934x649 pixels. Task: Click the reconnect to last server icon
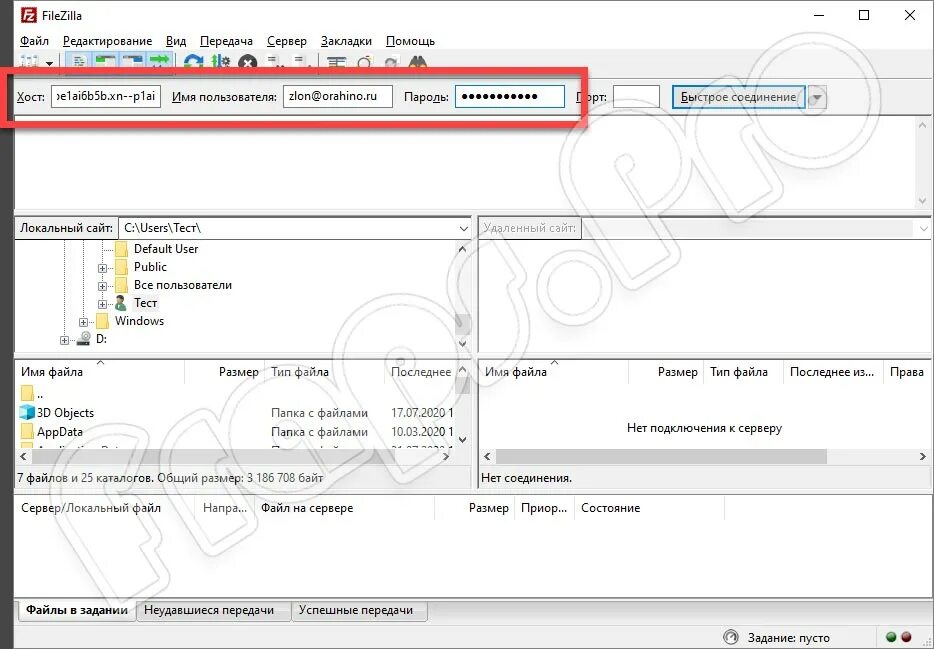[301, 62]
